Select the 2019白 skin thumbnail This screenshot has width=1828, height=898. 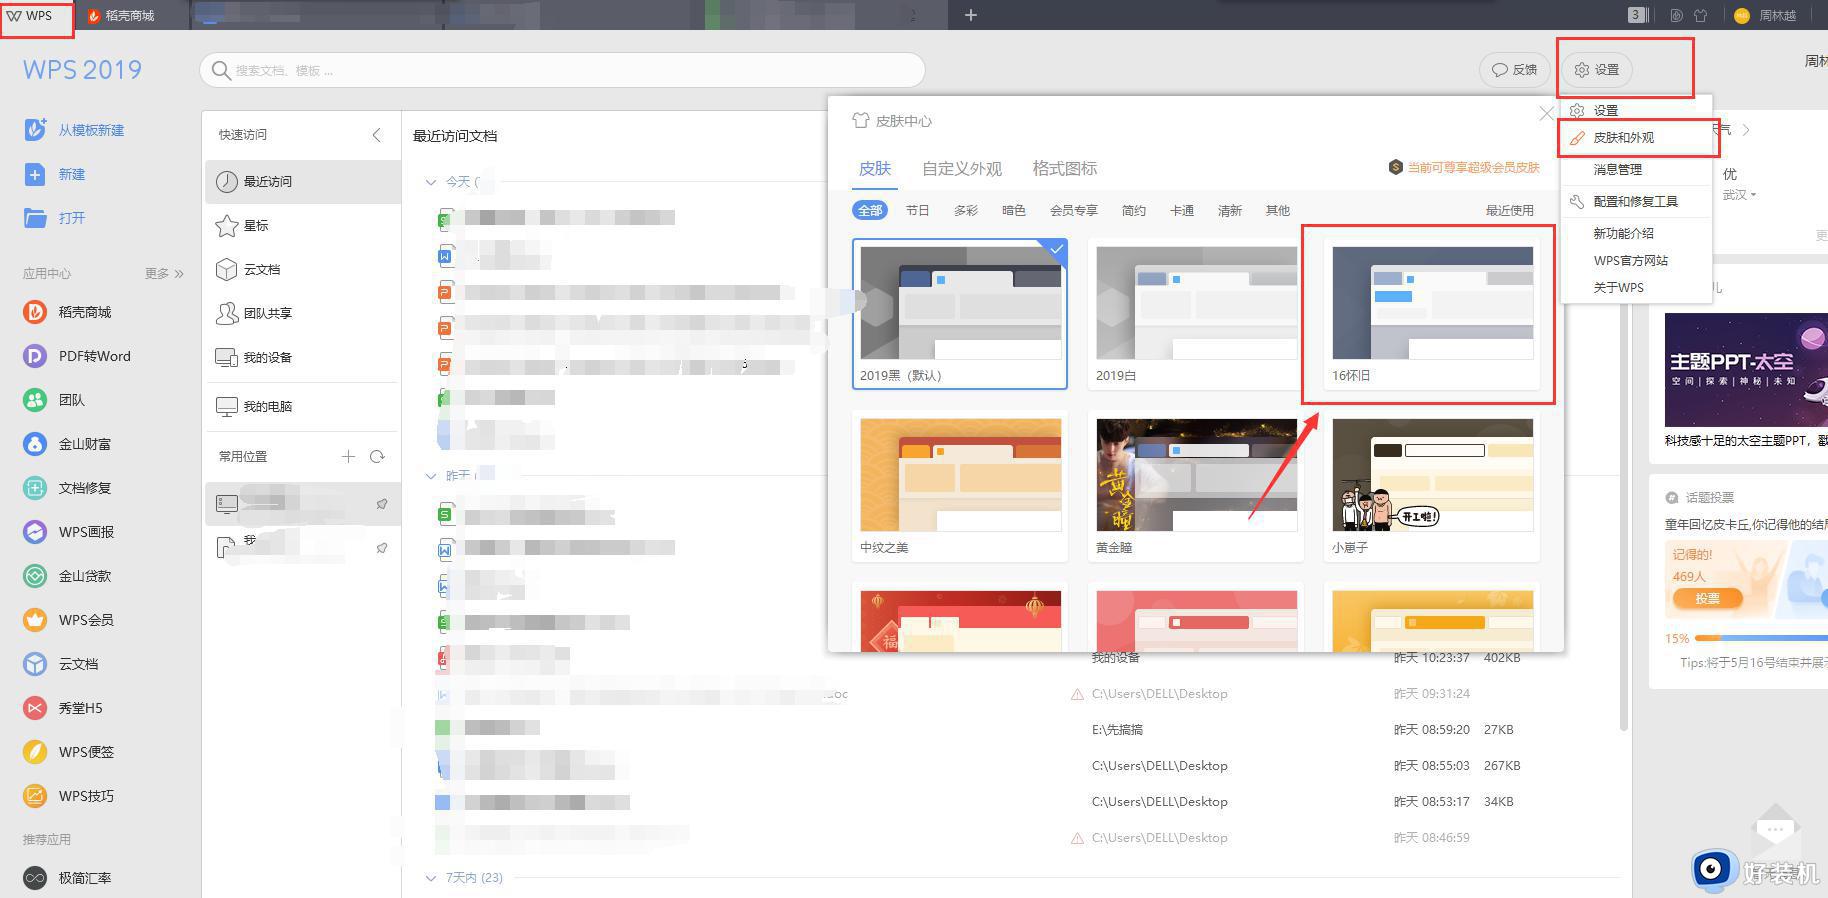point(1196,314)
